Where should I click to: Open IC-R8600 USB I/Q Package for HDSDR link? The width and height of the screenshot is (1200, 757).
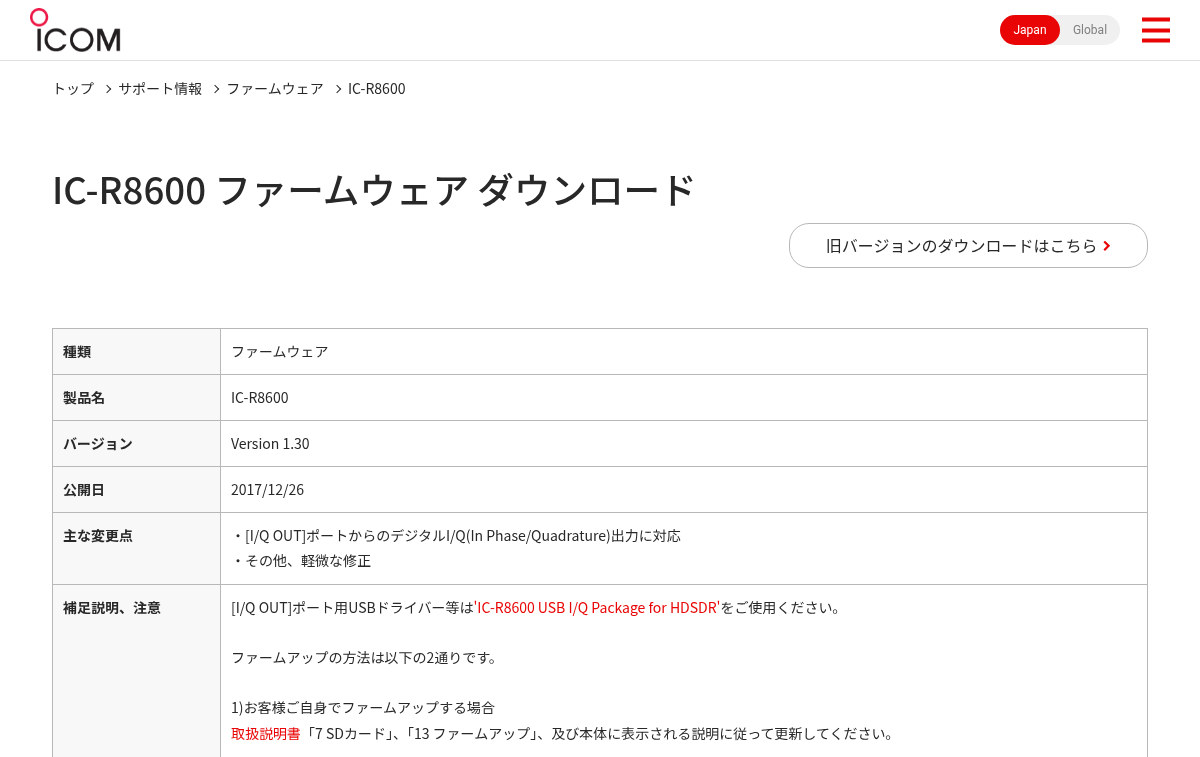[x=598, y=607]
